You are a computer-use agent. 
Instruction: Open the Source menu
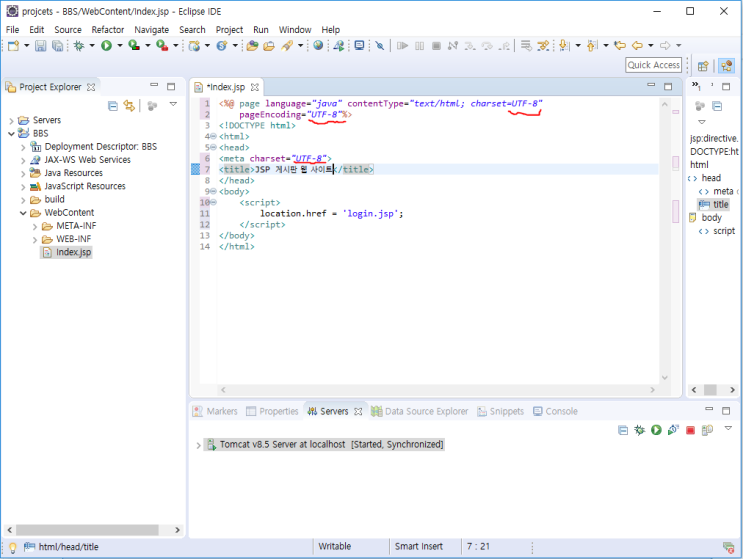[68, 29]
